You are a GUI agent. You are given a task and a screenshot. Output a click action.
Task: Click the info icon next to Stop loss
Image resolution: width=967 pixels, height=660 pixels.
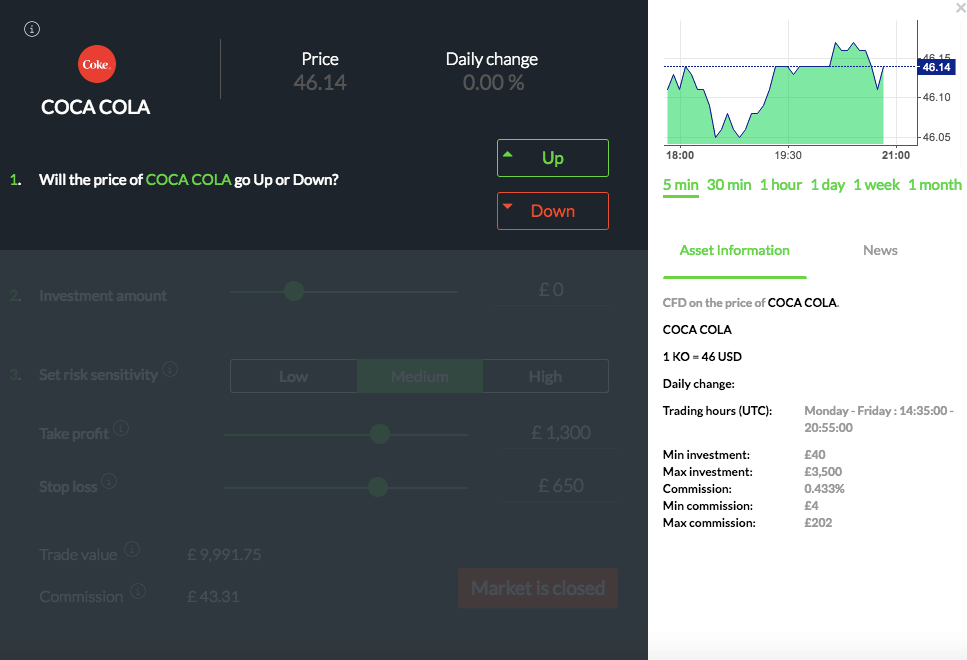coord(109,481)
